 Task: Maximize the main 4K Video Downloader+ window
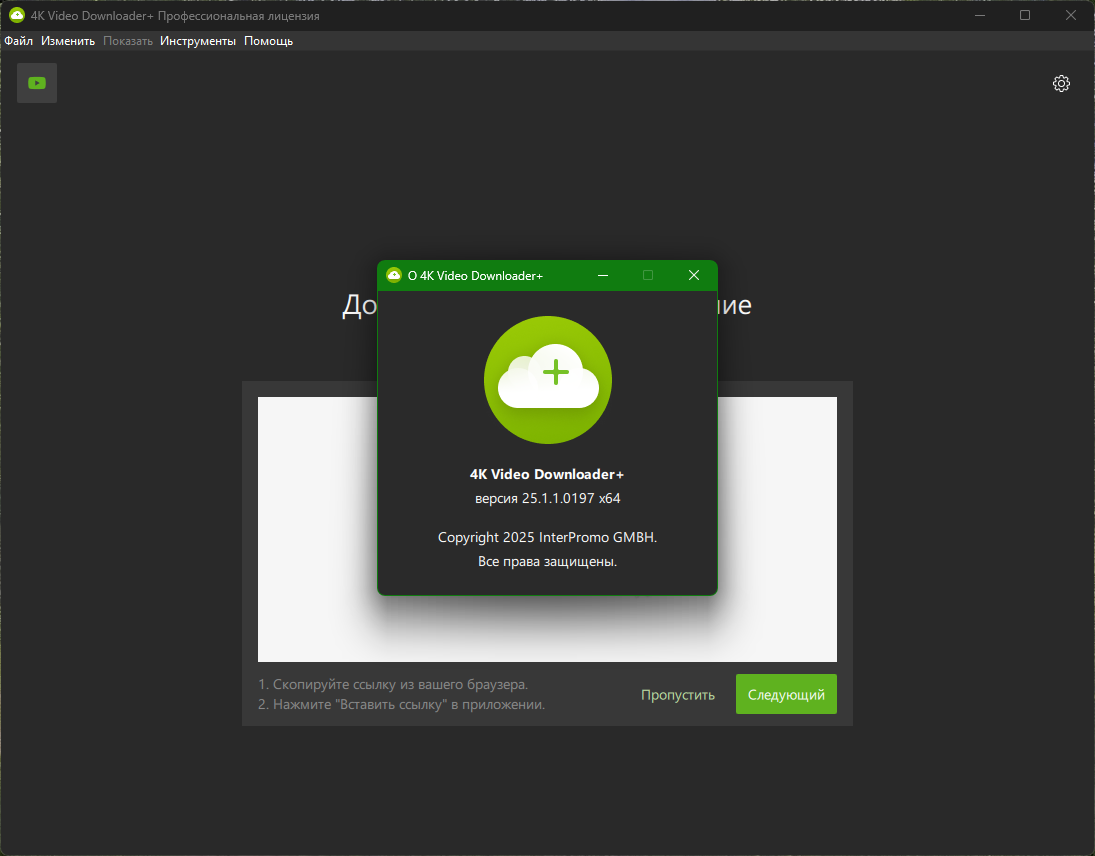coord(1024,15)
